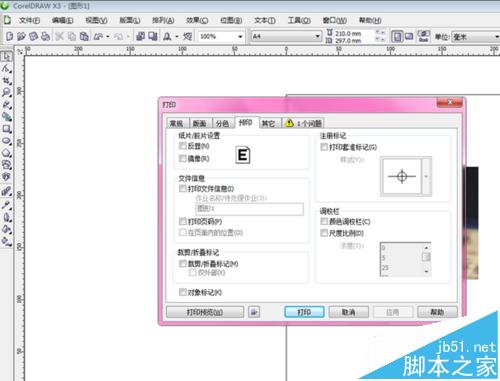
Task: Check 打印套准标记 option
Action: pos(324,147)
